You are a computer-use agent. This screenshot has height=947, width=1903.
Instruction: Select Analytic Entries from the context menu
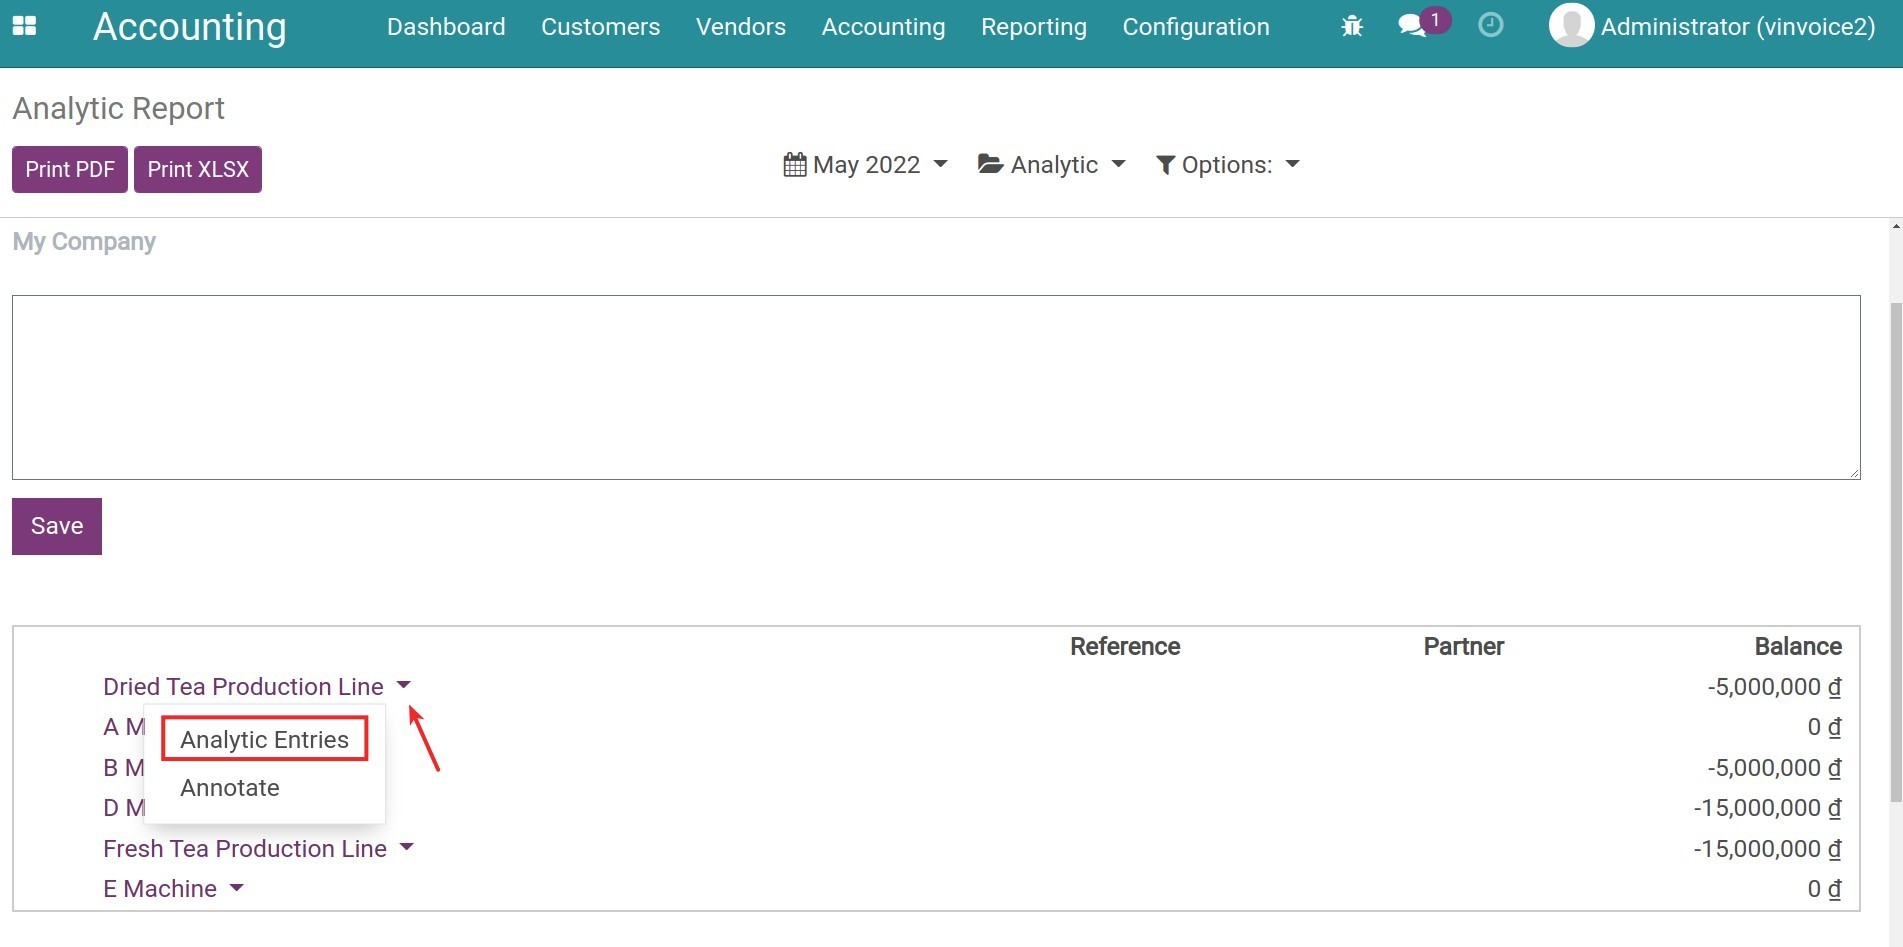point(263,739)
